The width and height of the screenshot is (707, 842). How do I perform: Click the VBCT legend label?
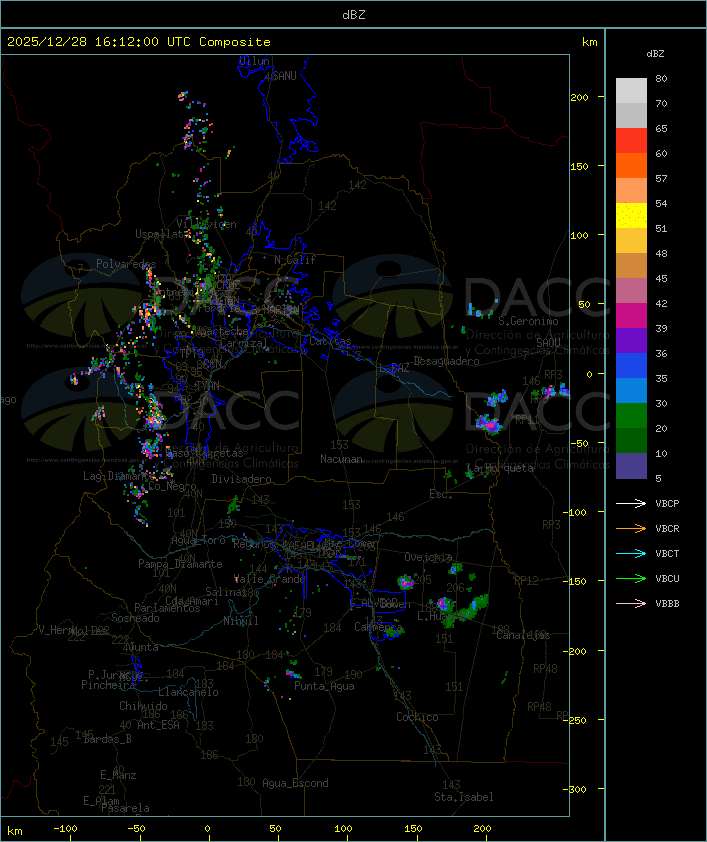coord(667,553)
